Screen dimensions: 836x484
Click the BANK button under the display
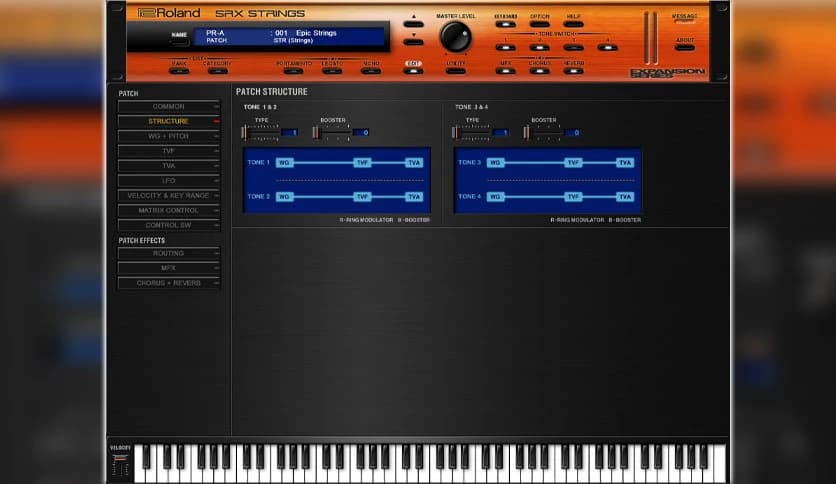pos(179,71)
